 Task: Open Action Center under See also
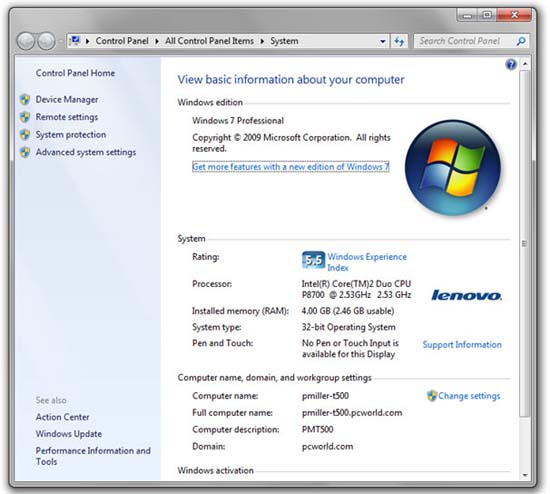pos(62,417)
